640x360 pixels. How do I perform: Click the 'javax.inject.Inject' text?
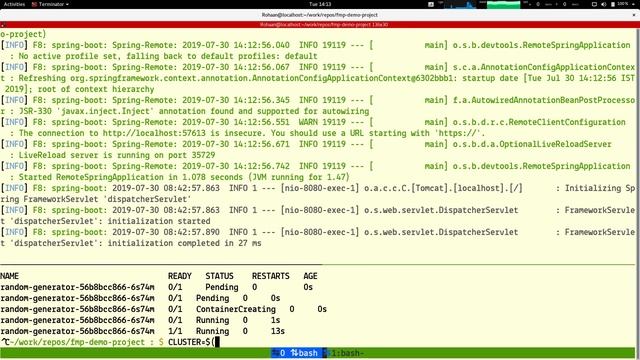click(x=107, y=111)
